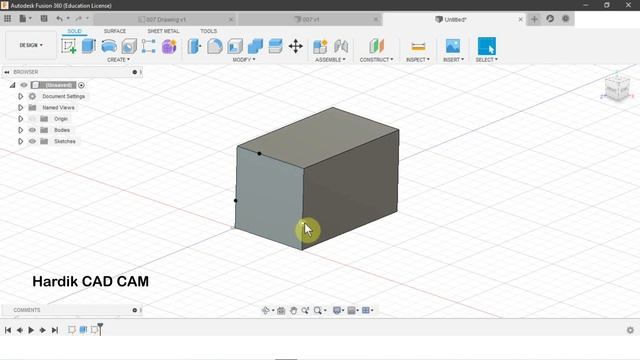Select the Extrude tool
This screenshot has height=360, width=640.
[x=89, y=46]
